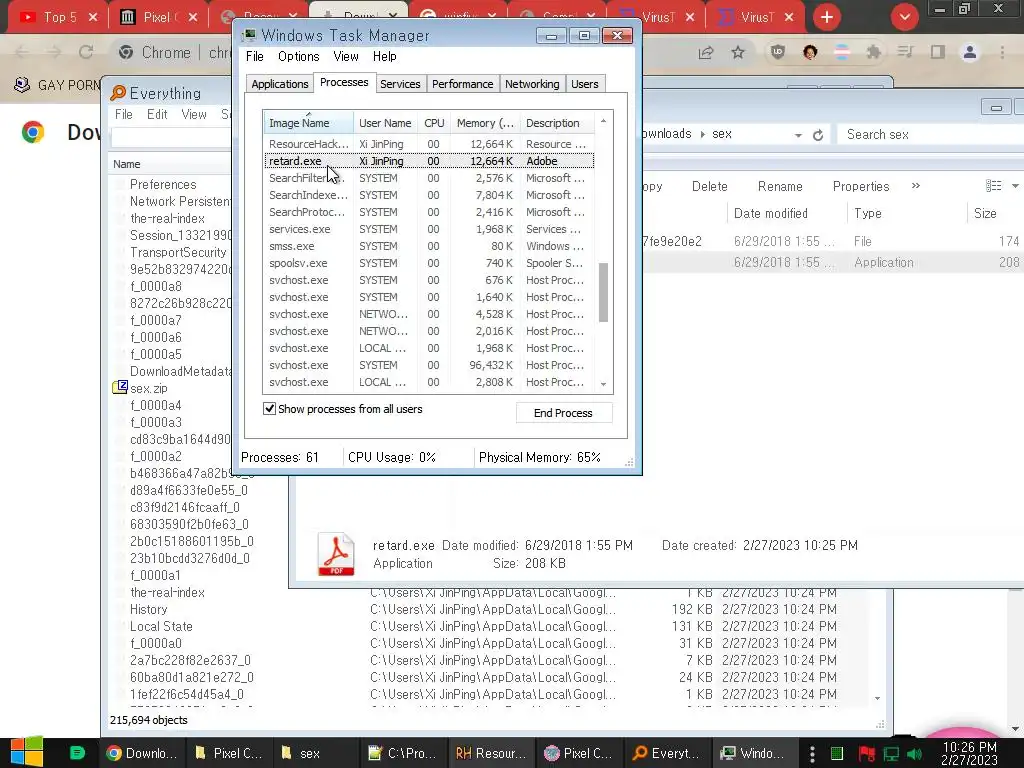Click Chrome's back arrow
This screenshot has width=1024, height=768.
[x=22, y=52]
